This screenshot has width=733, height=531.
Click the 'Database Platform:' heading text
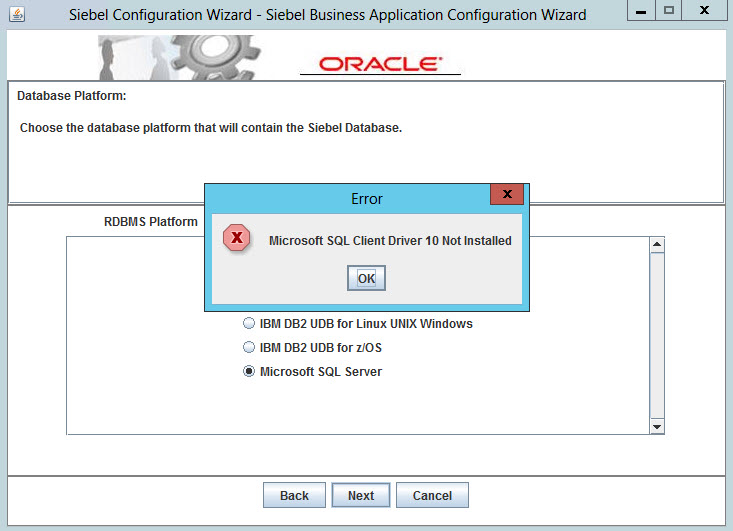click(72, 96)
